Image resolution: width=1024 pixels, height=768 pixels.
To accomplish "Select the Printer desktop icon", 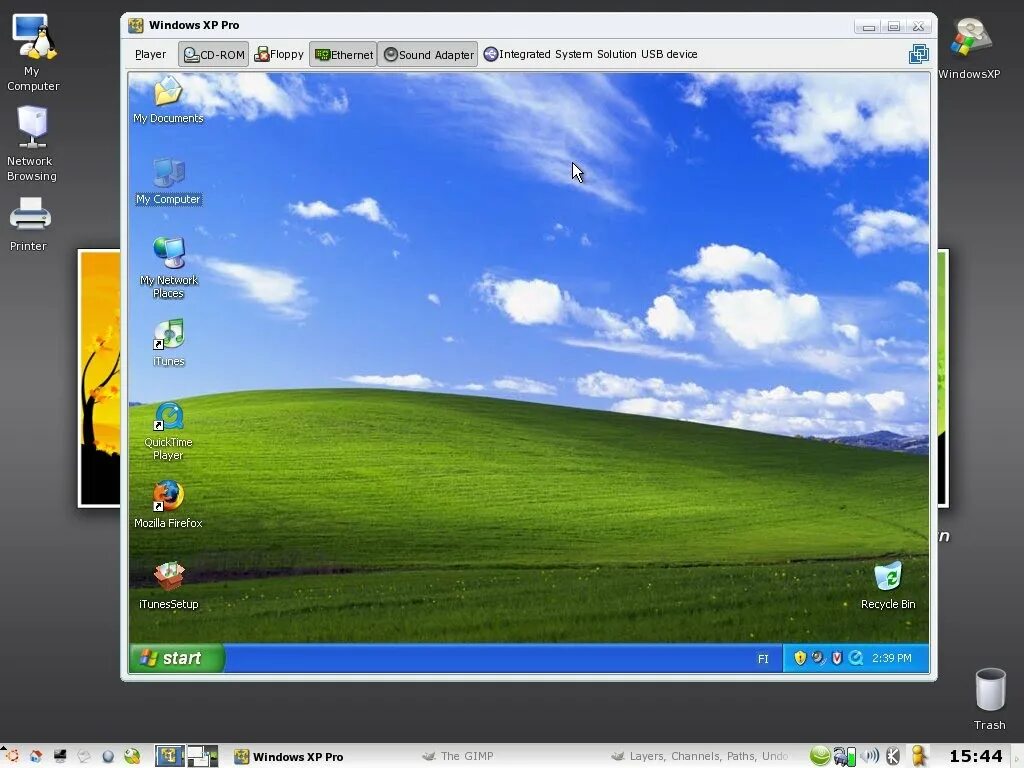I will pos(29,224).
